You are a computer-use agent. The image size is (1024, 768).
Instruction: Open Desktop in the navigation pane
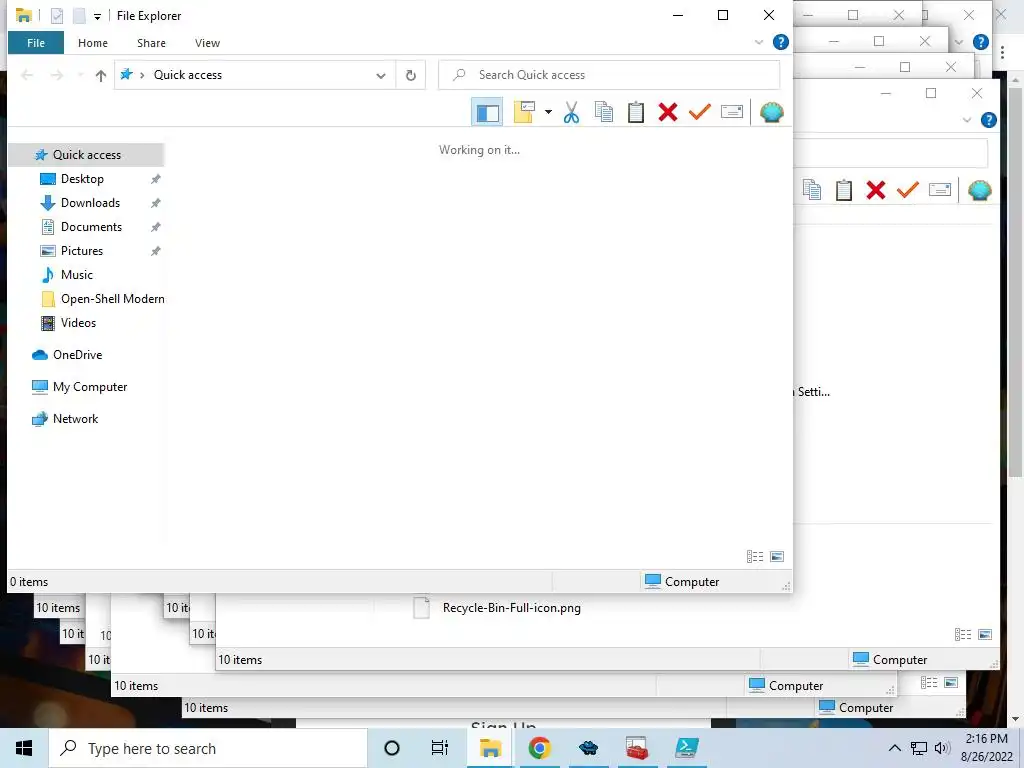(82, 179)
